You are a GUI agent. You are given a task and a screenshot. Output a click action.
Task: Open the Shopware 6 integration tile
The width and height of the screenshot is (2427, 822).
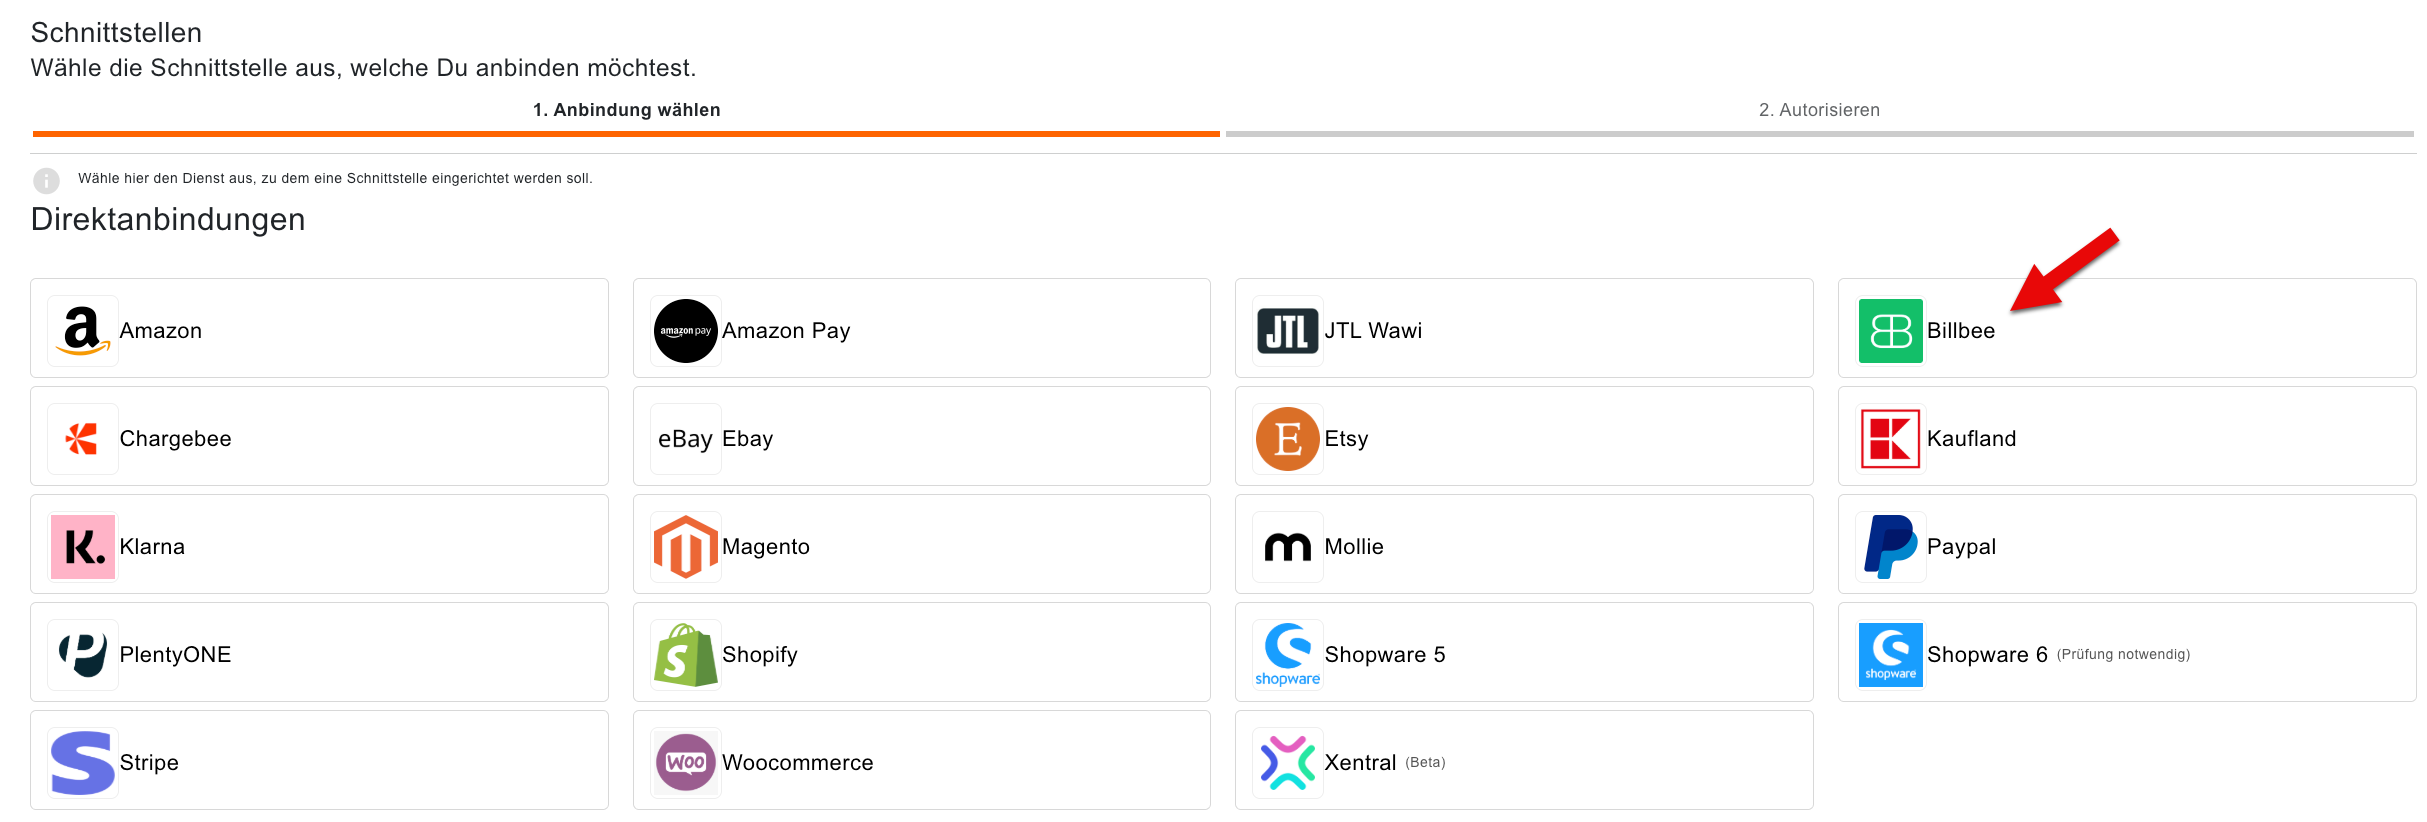tap(2126, 652)
